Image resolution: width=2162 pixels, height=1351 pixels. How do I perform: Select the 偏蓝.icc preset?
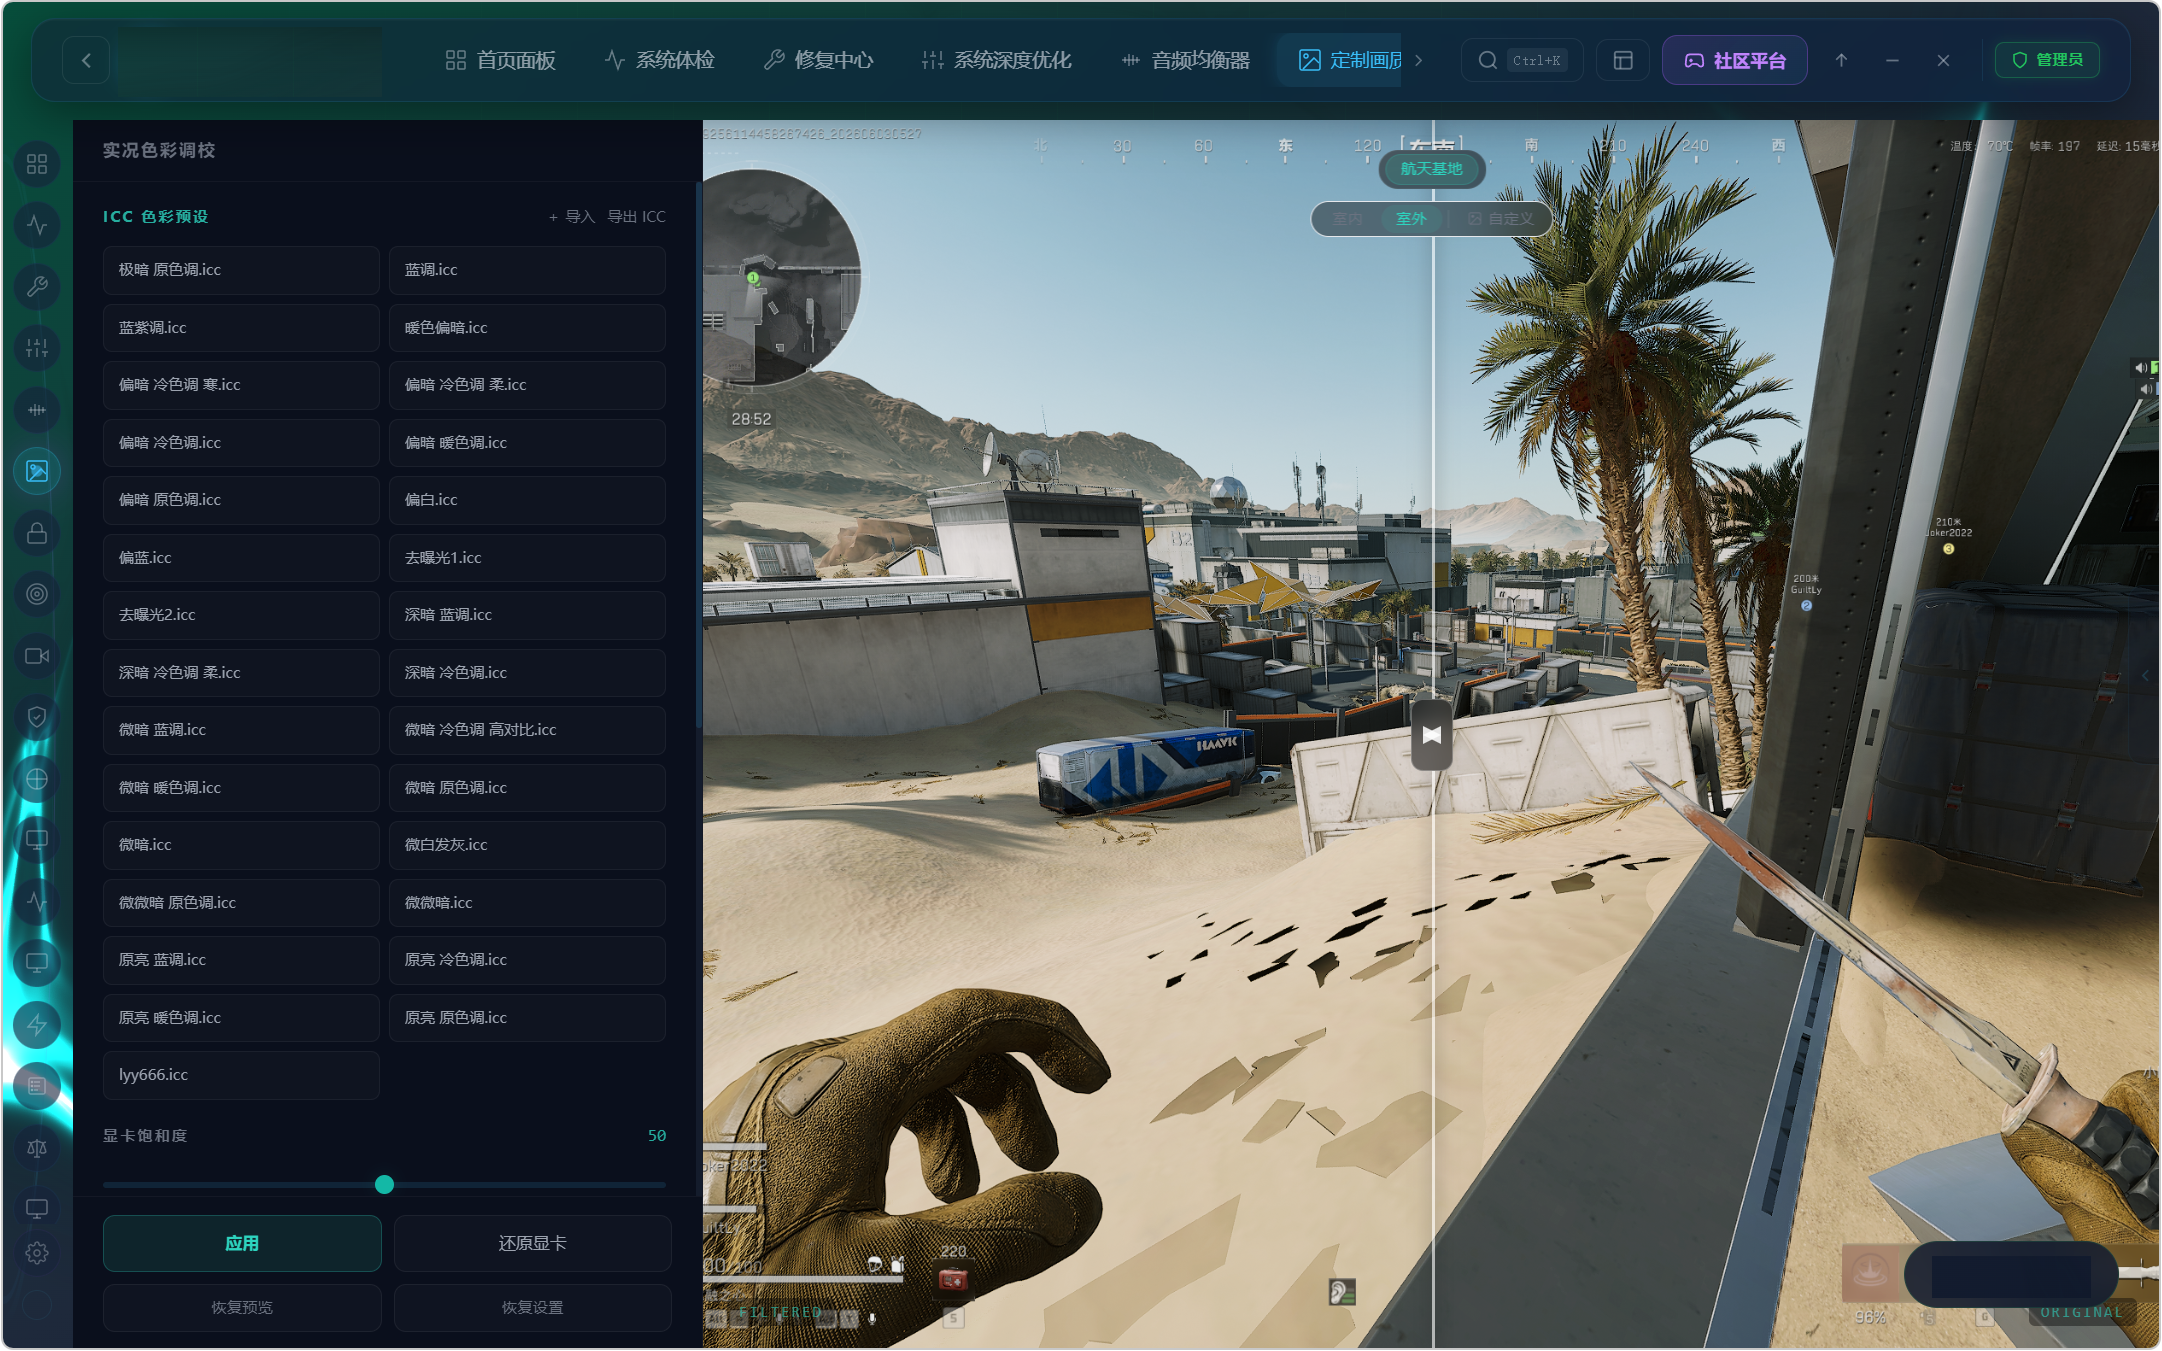(x=241, y=558)
